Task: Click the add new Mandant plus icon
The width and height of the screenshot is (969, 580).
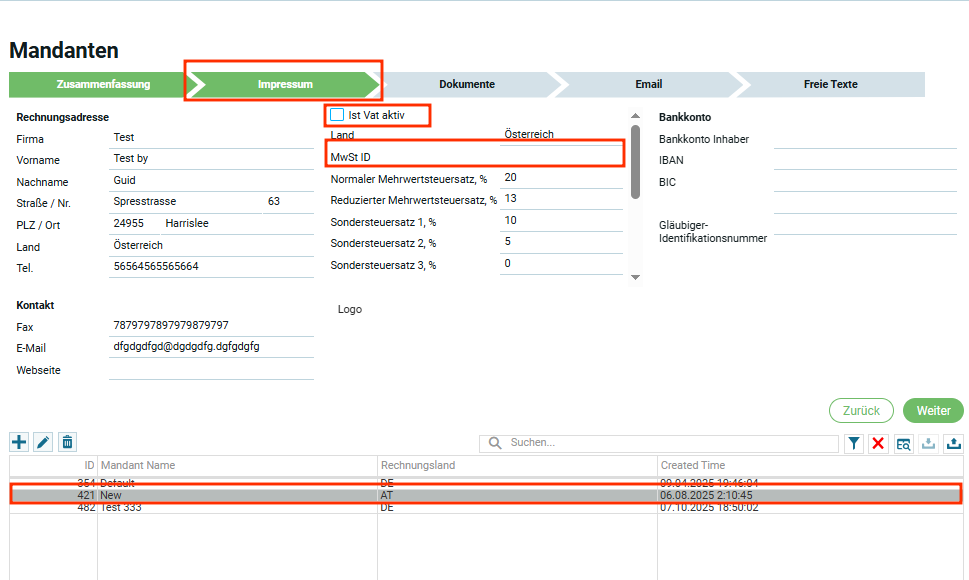Action: pyautogui.click(x=19, y=442)
